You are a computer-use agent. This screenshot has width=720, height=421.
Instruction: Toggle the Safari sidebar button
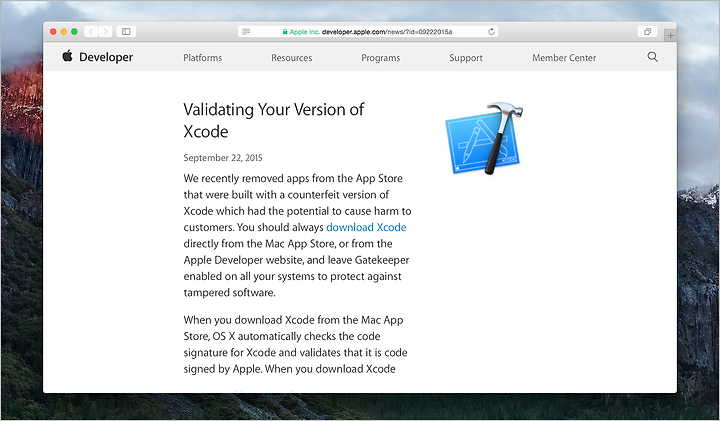tap(126, 32)
